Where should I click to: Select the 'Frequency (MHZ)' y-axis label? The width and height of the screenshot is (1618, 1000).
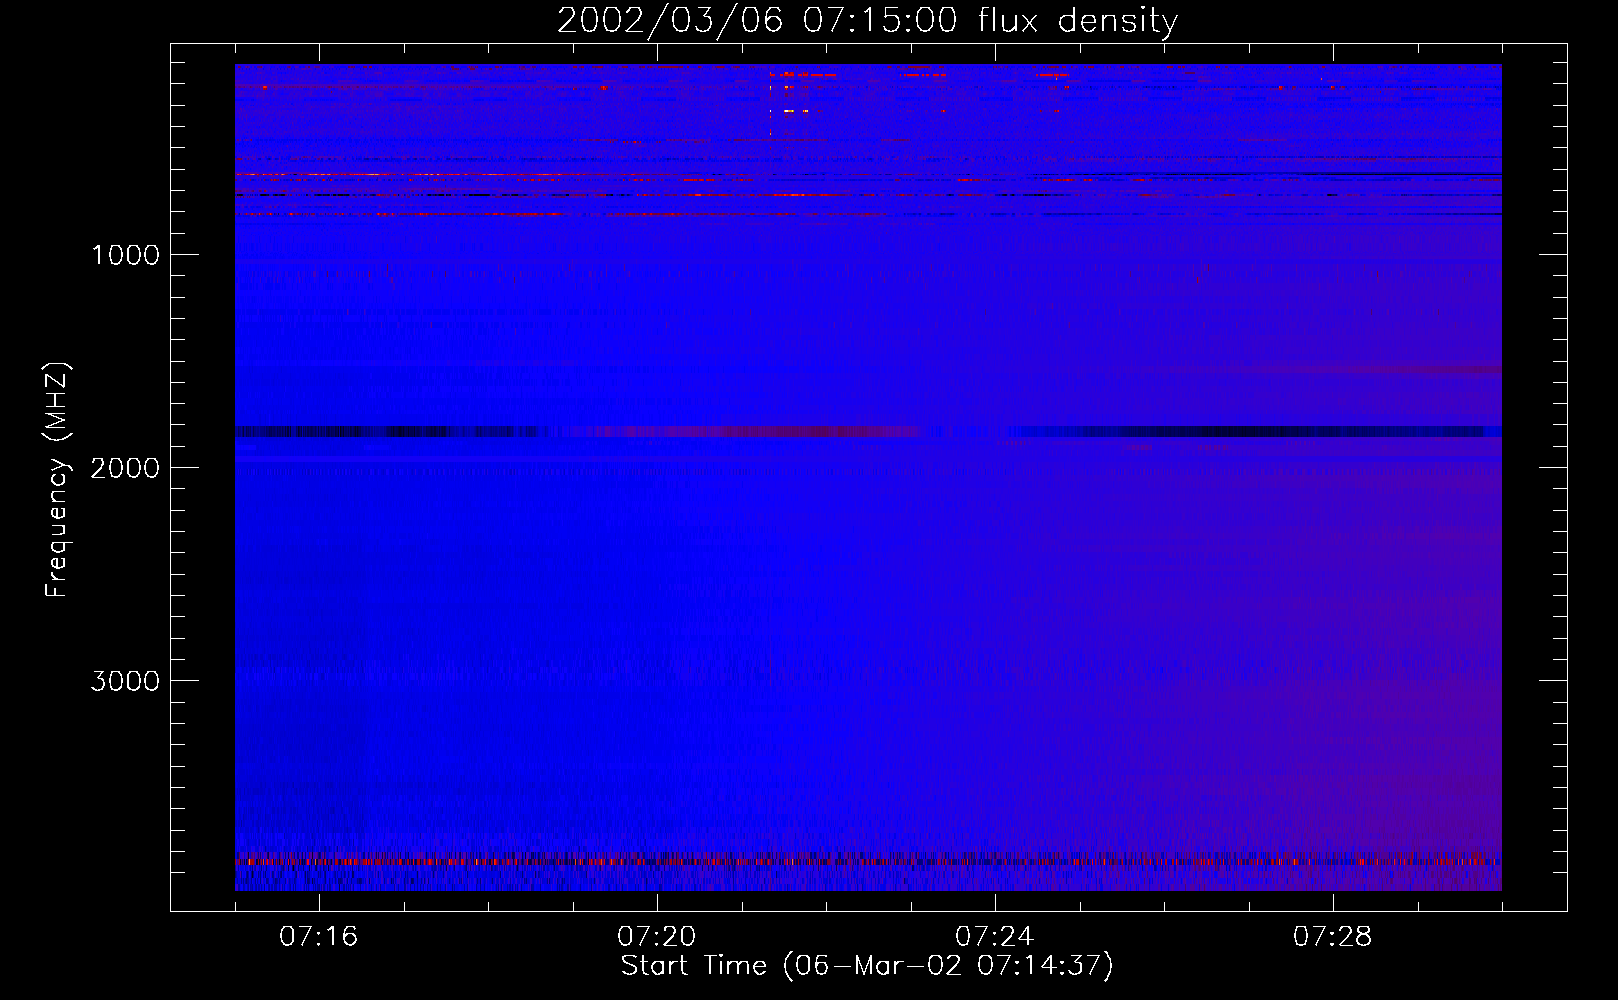58,480
